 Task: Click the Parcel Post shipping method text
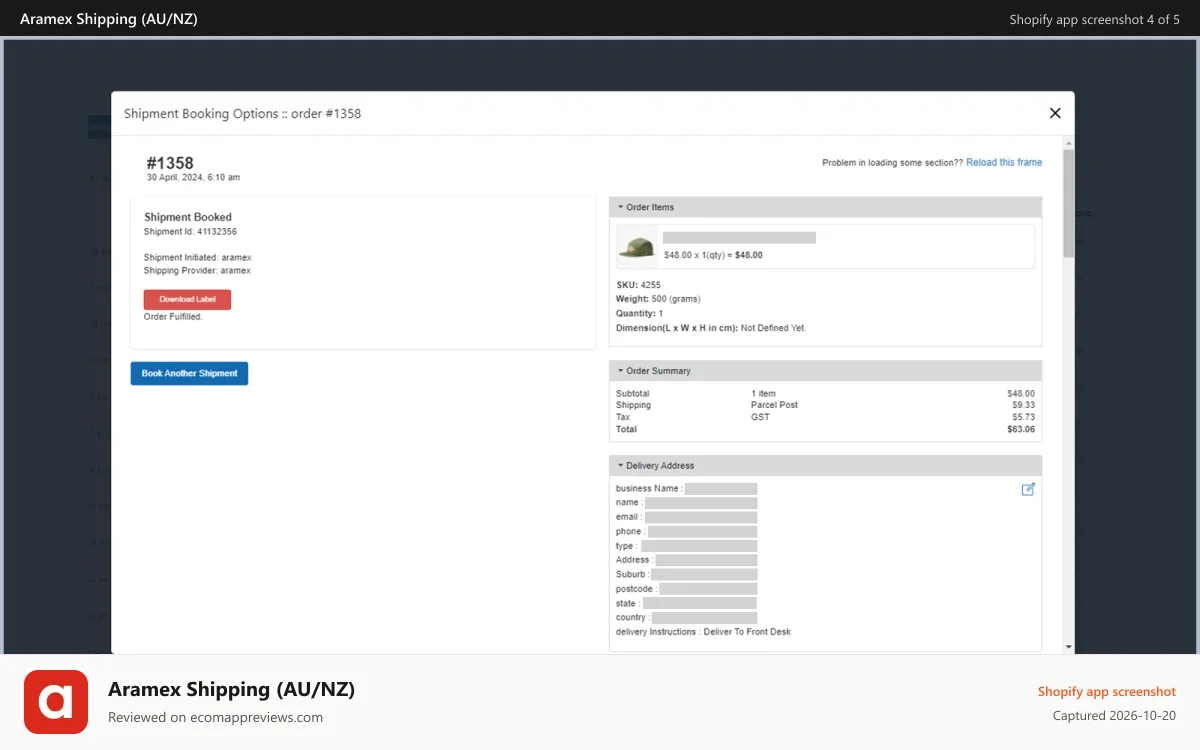point(774,405)
